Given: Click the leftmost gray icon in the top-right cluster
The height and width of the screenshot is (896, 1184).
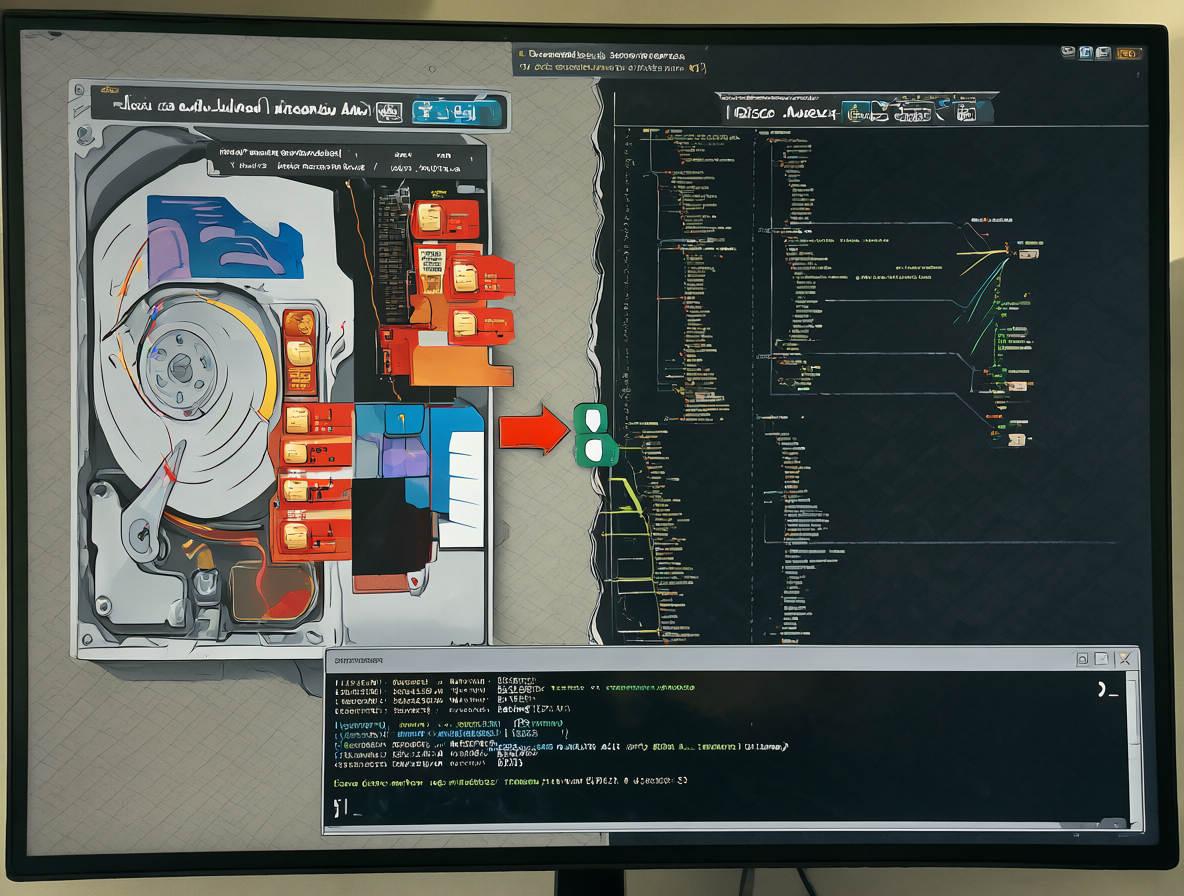Looking at the screenshot, I should 1068,52.
